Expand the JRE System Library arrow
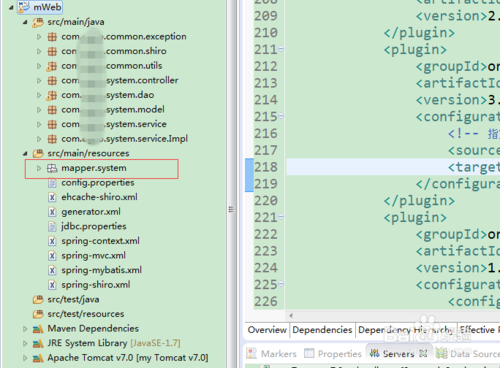500x368 pixels. (25, 343)
